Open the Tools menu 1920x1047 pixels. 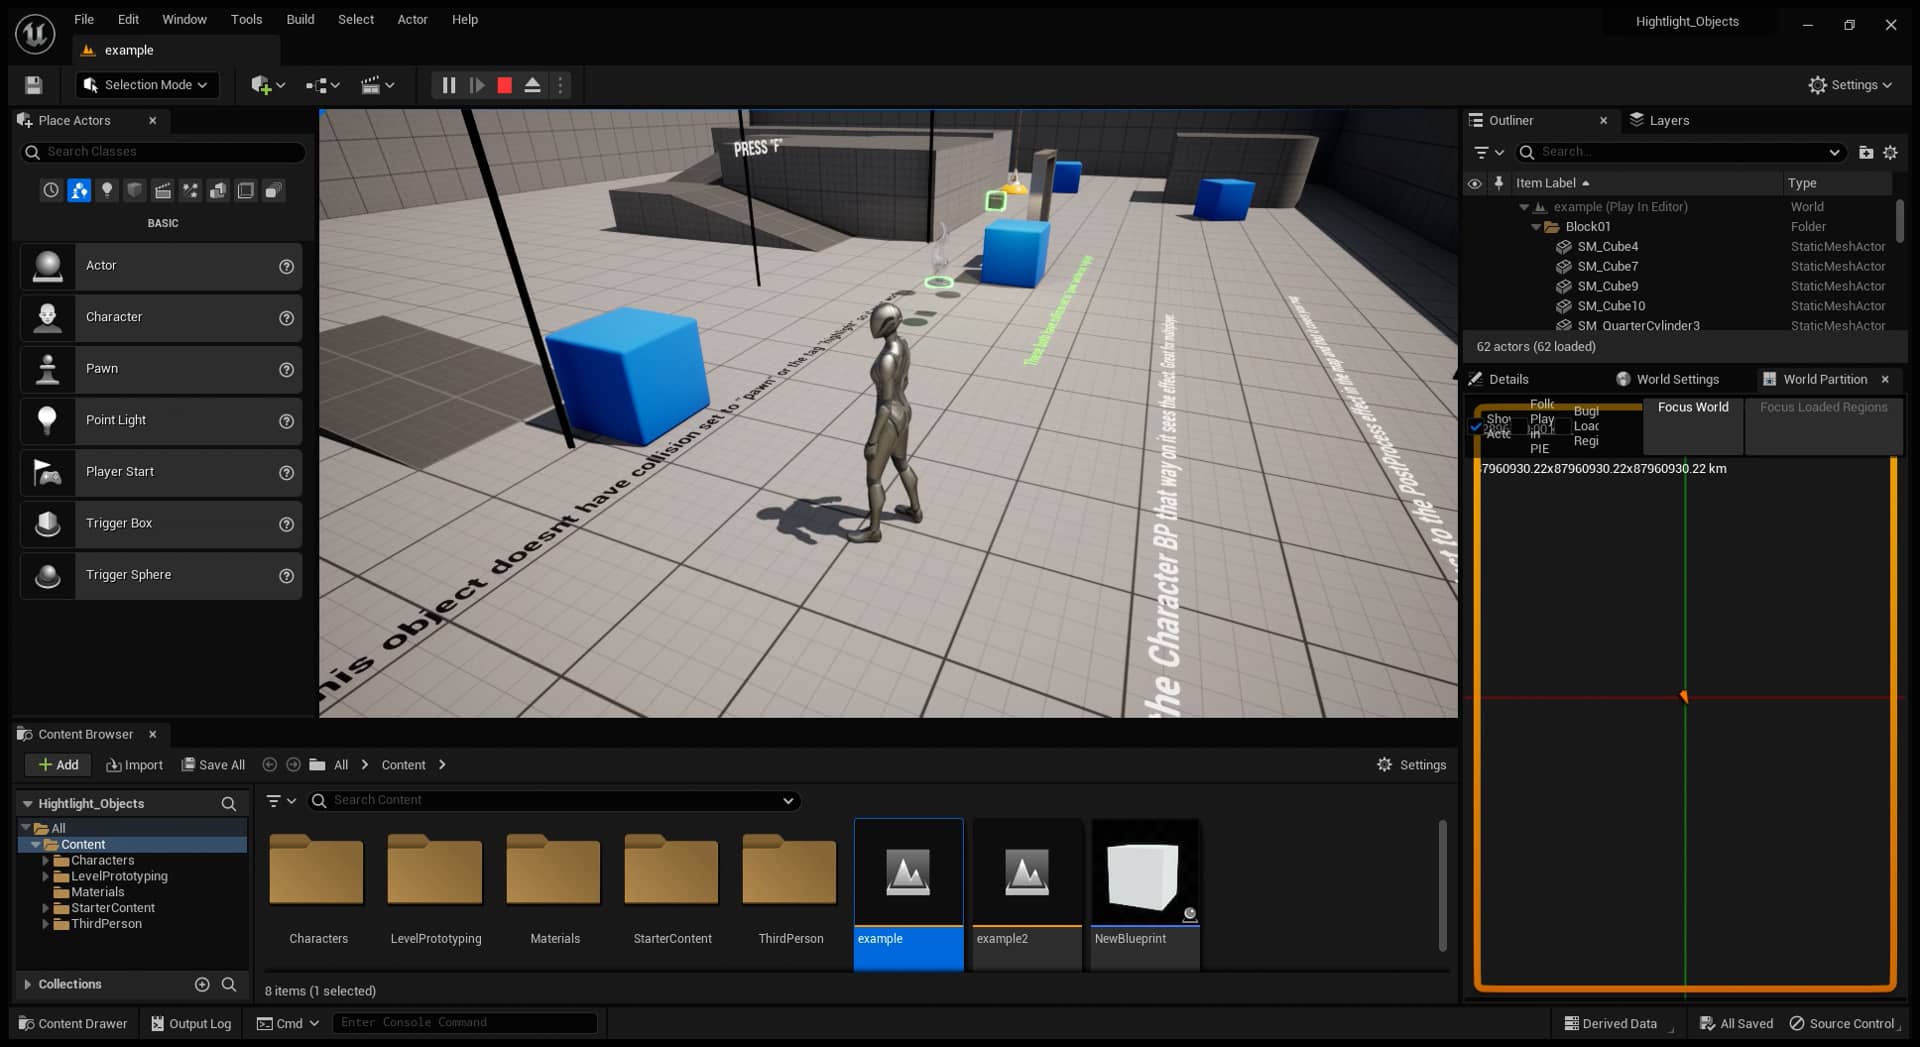coord(246,19)
